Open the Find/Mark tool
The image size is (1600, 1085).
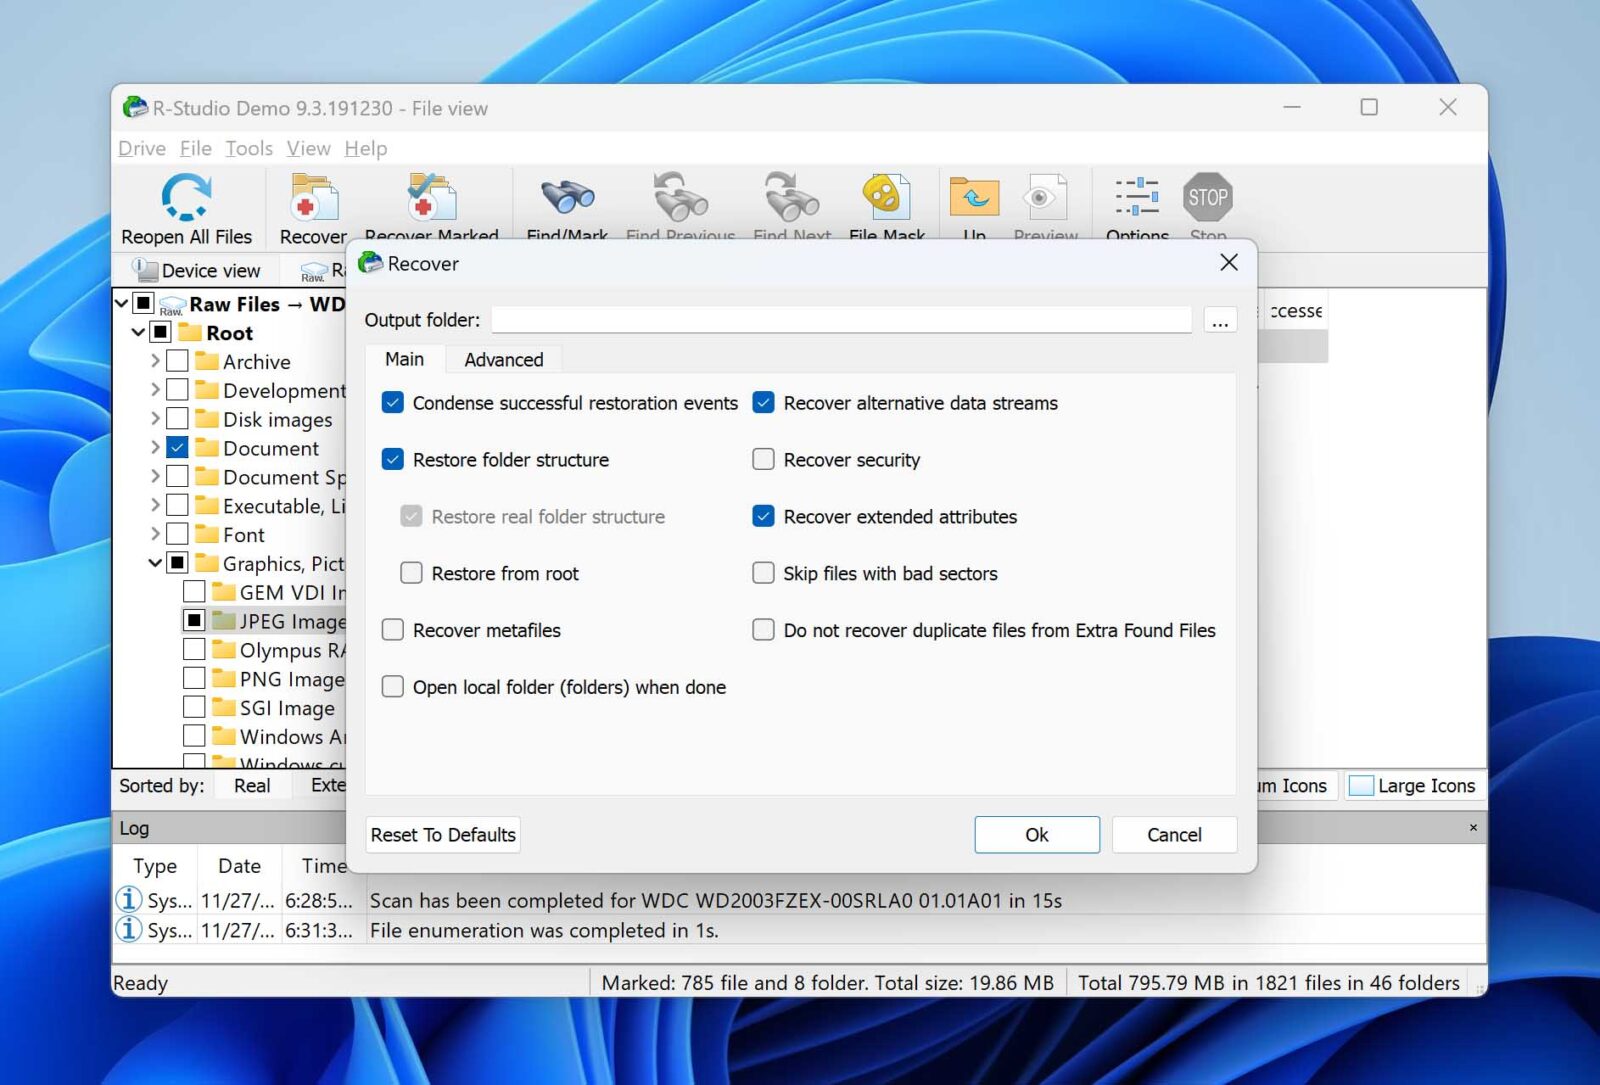click(565, 197)
